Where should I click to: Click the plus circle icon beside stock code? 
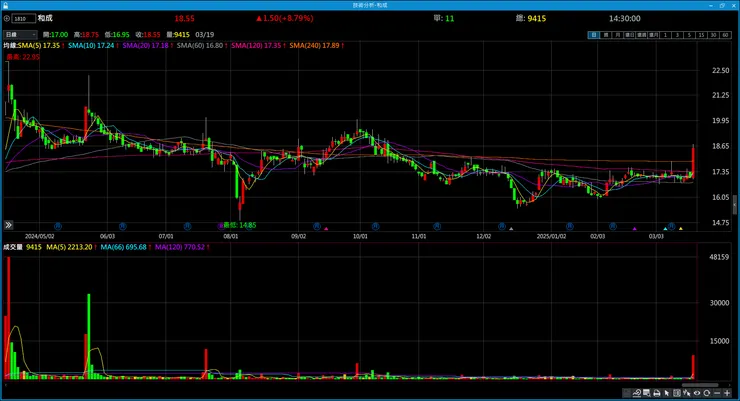click(7, 18)
